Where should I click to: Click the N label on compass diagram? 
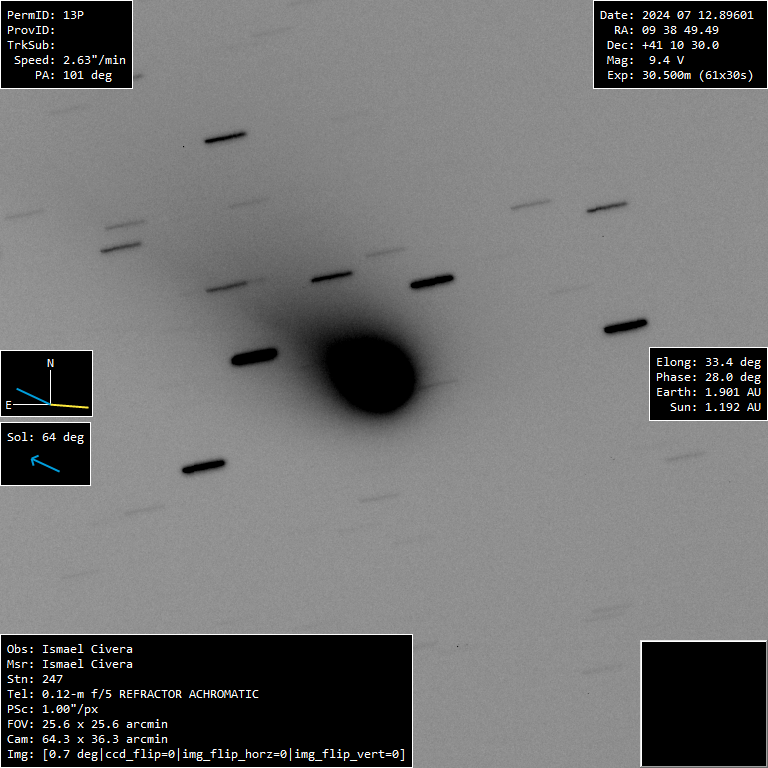50,363
